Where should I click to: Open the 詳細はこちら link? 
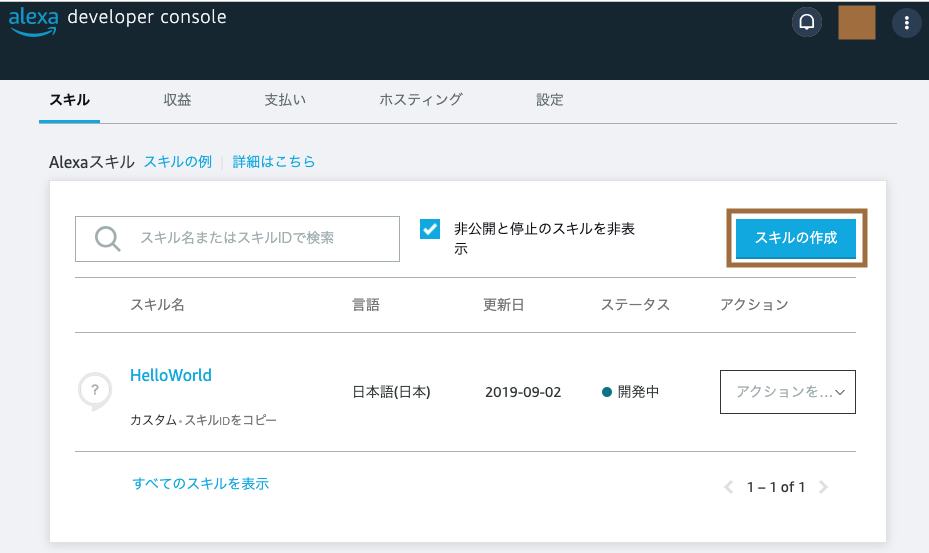(x=273, y=162)
